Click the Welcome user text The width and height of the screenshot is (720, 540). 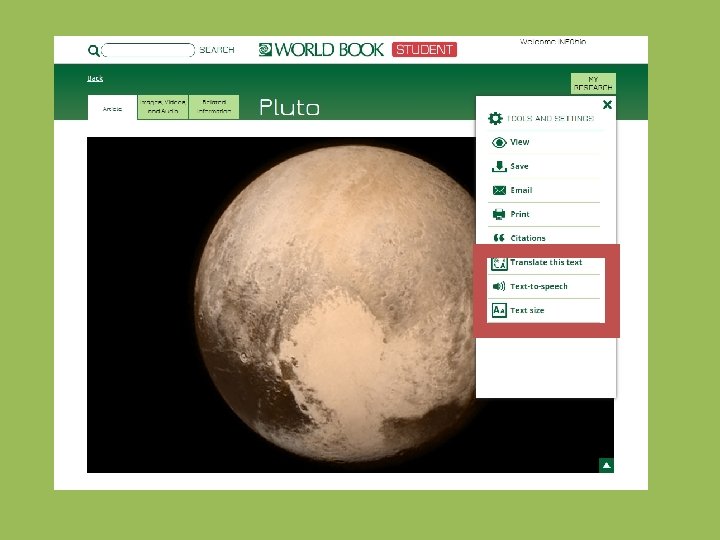[x=553, y=41]
